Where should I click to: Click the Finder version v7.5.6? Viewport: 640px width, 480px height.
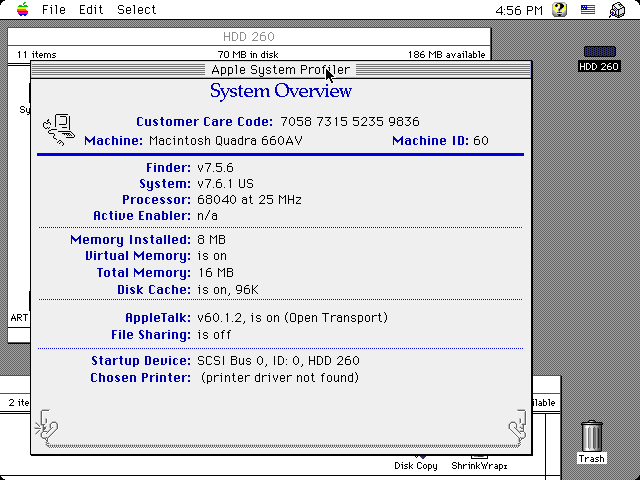(215, 168)
